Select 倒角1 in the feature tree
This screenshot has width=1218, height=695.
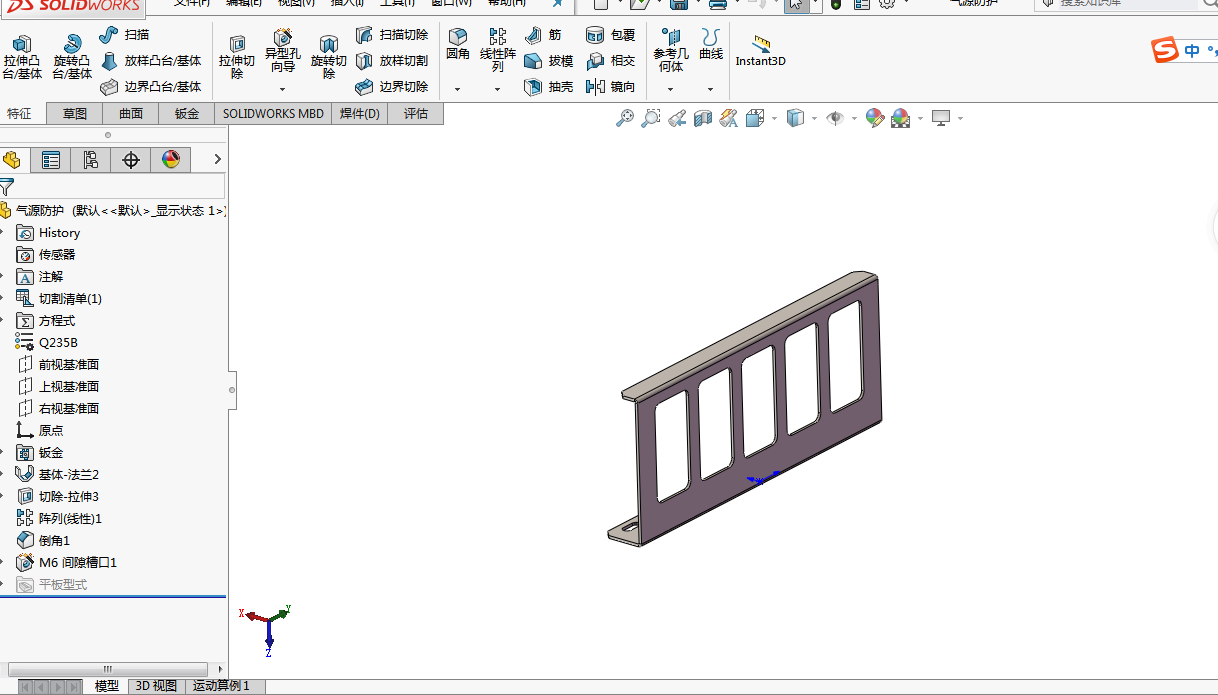(x=54, y=540)
